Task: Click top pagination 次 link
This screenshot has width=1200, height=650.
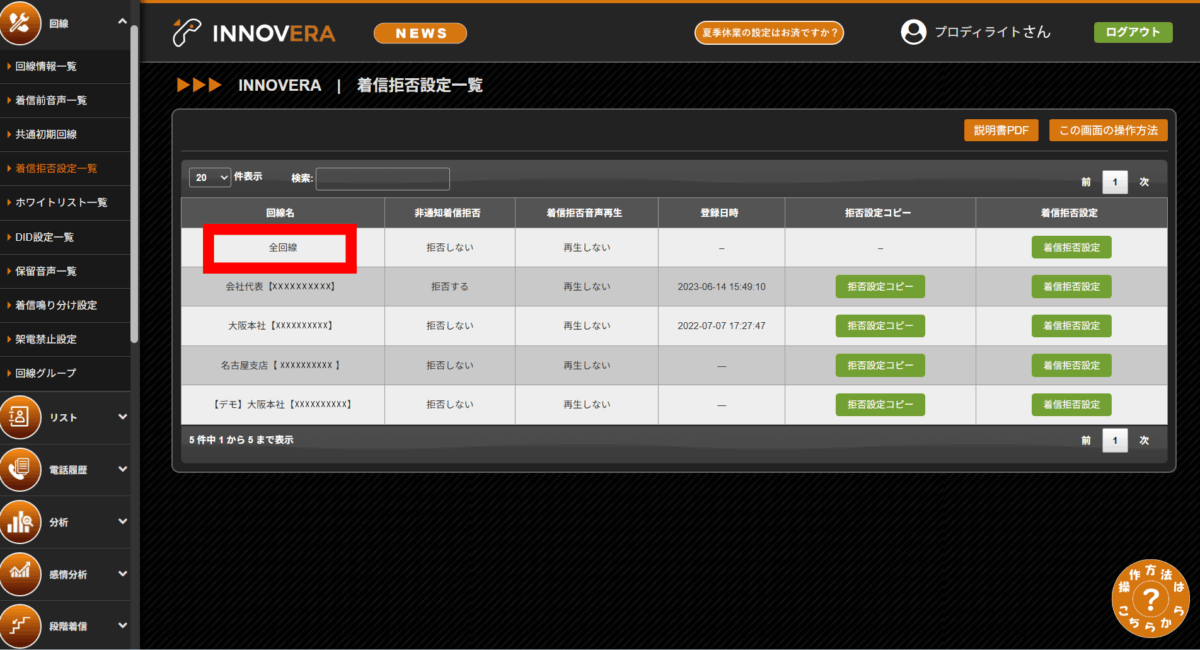Action: (x=1144, y=183)
